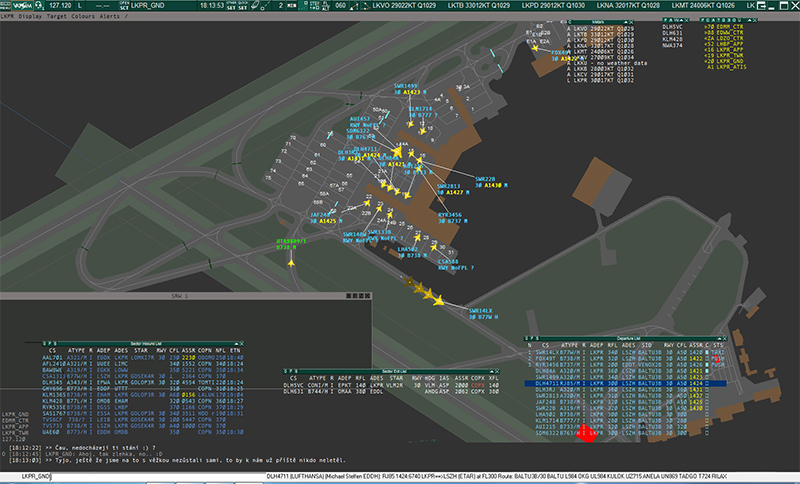Open the EuroScope main menu button

pos(5,5)
